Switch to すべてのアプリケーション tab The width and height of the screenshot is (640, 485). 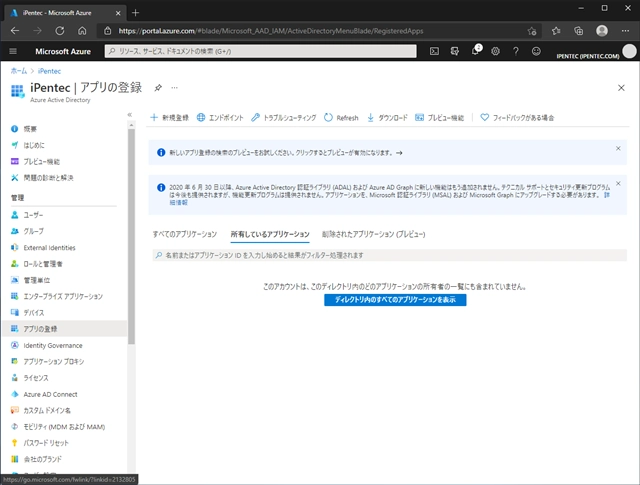pos(184,234)
